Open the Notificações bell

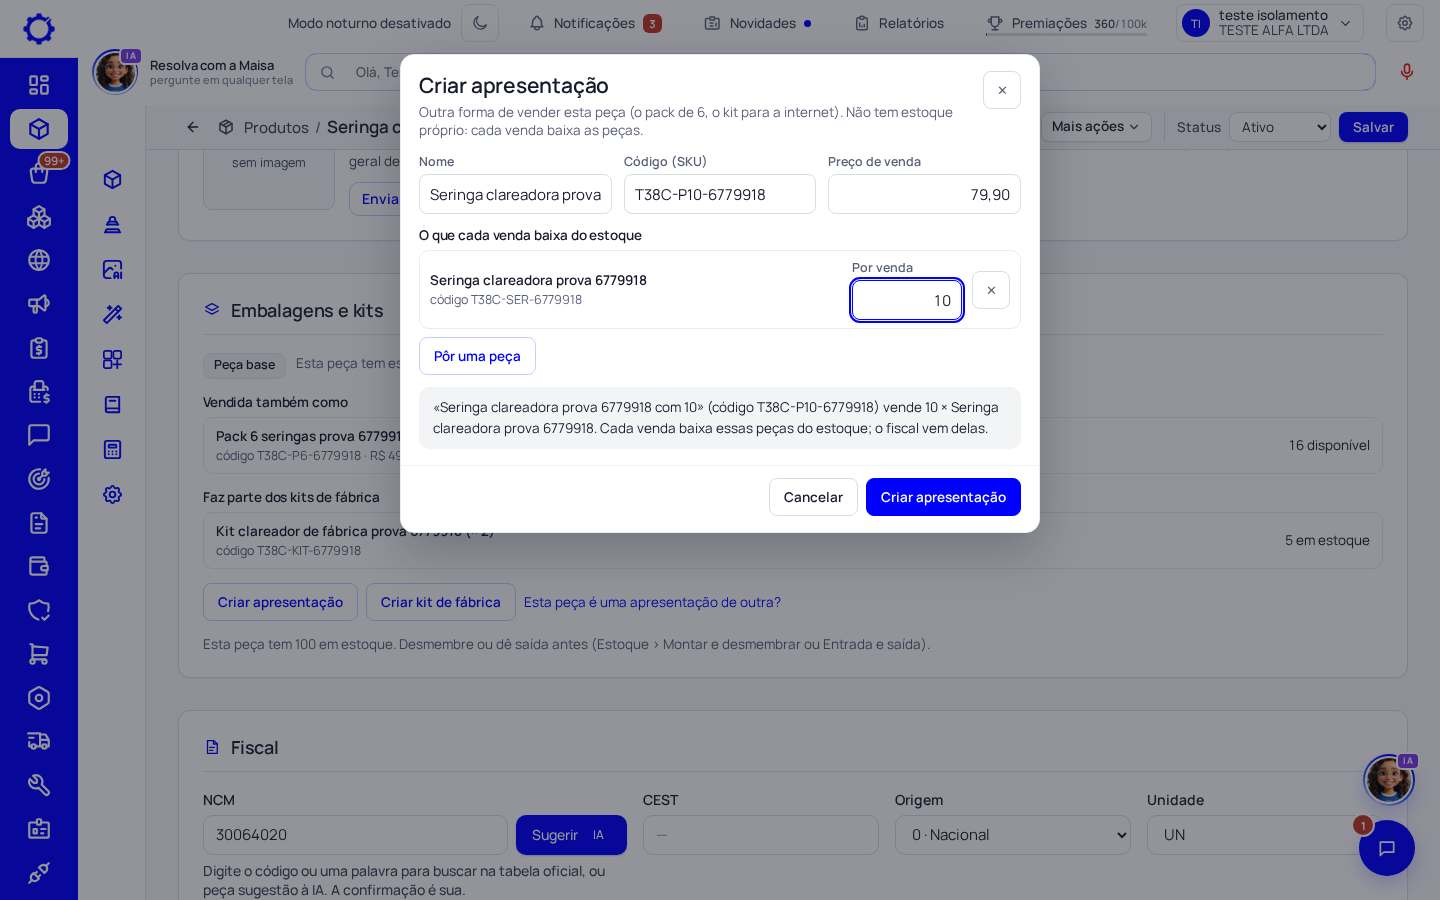point(595,23)
